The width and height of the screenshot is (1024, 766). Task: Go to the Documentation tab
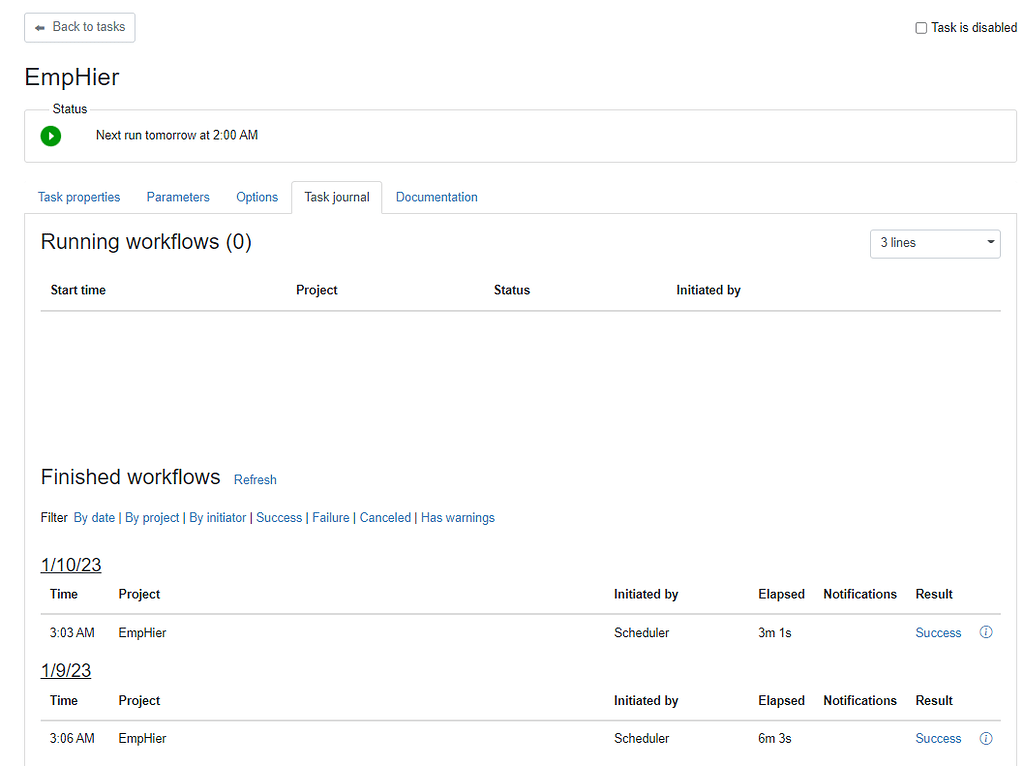pos(436,197)
